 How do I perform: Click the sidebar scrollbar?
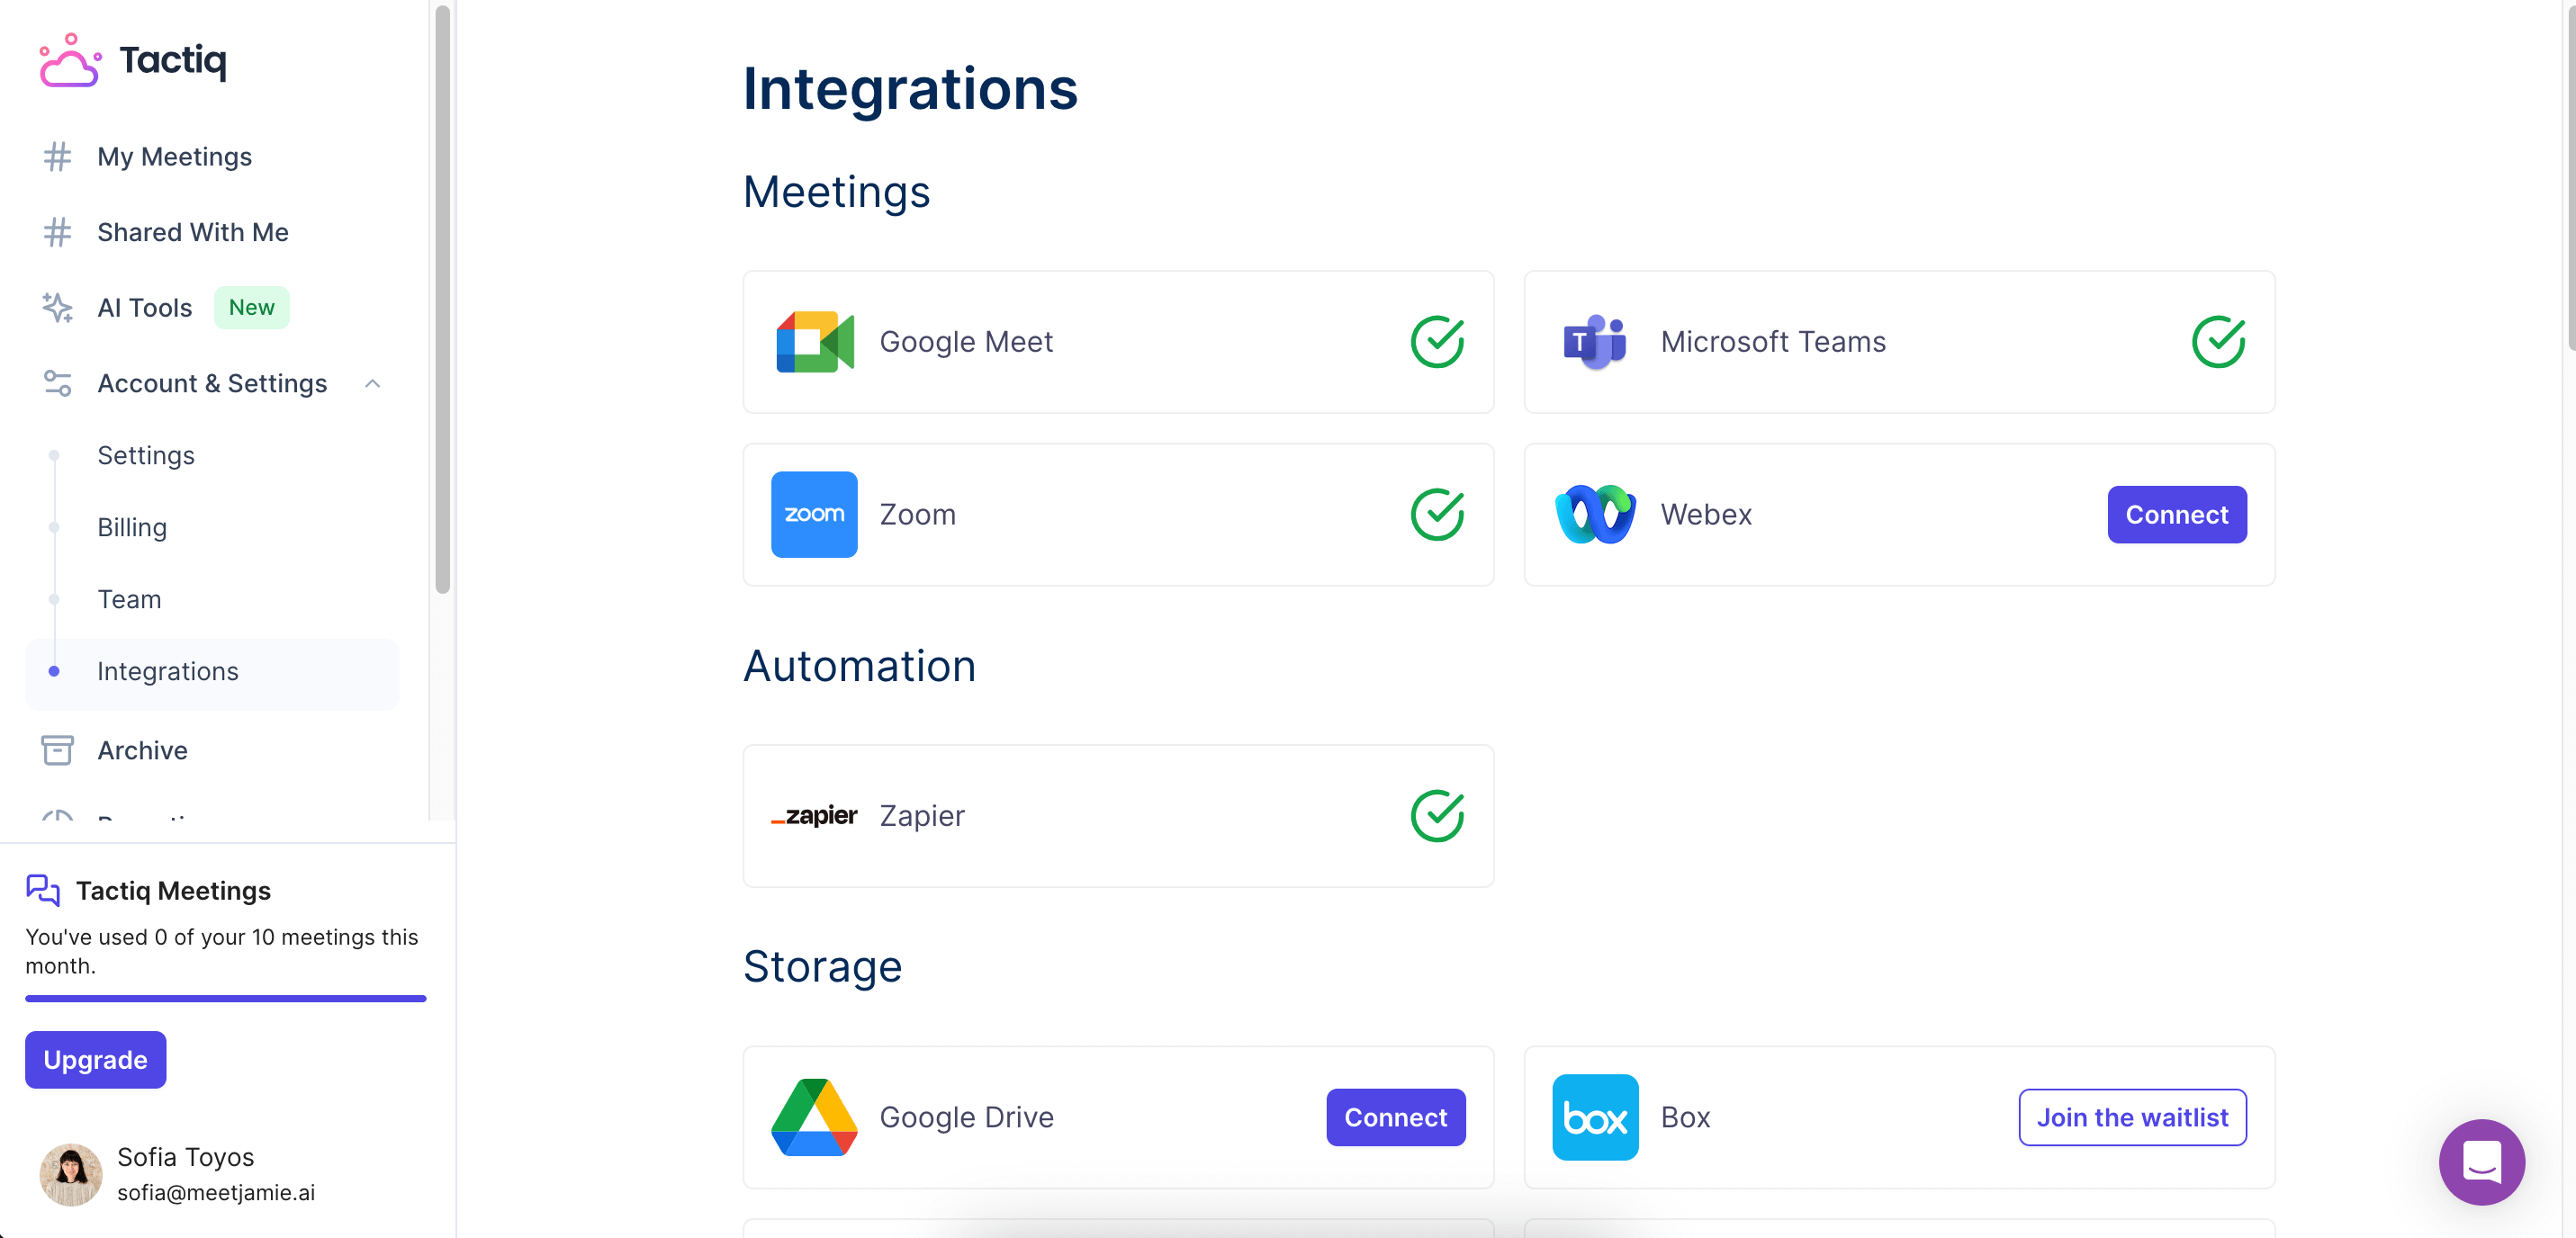442,299
